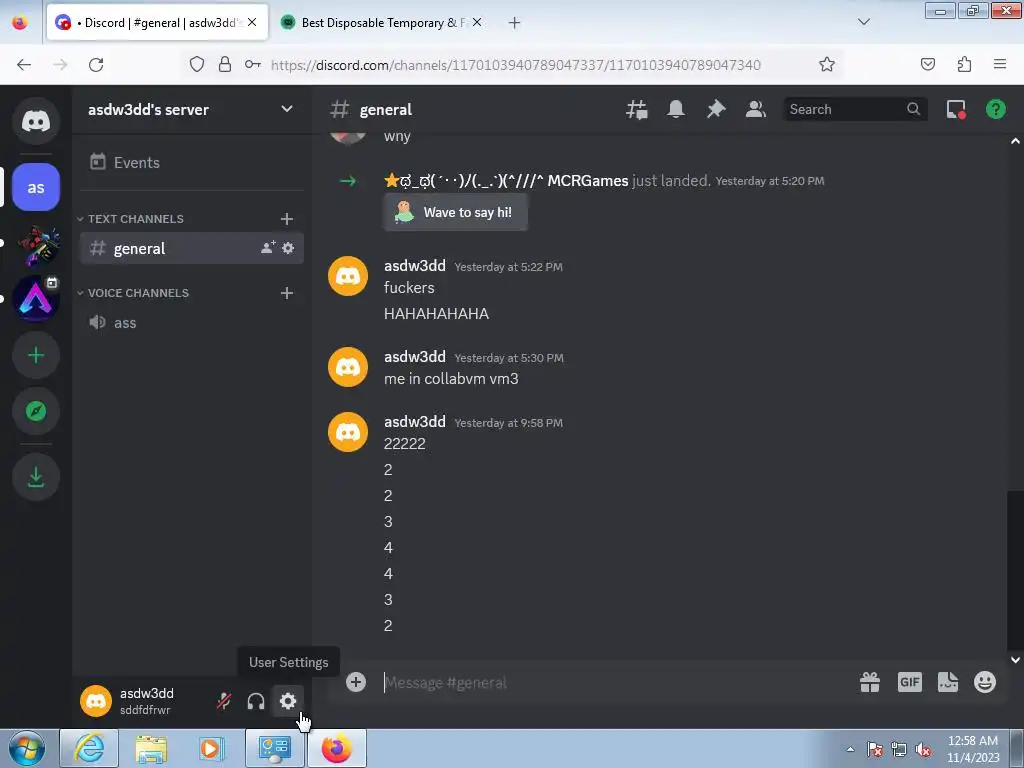Click asdw3dd avatar on 5:30 PM message

(348, 367)
